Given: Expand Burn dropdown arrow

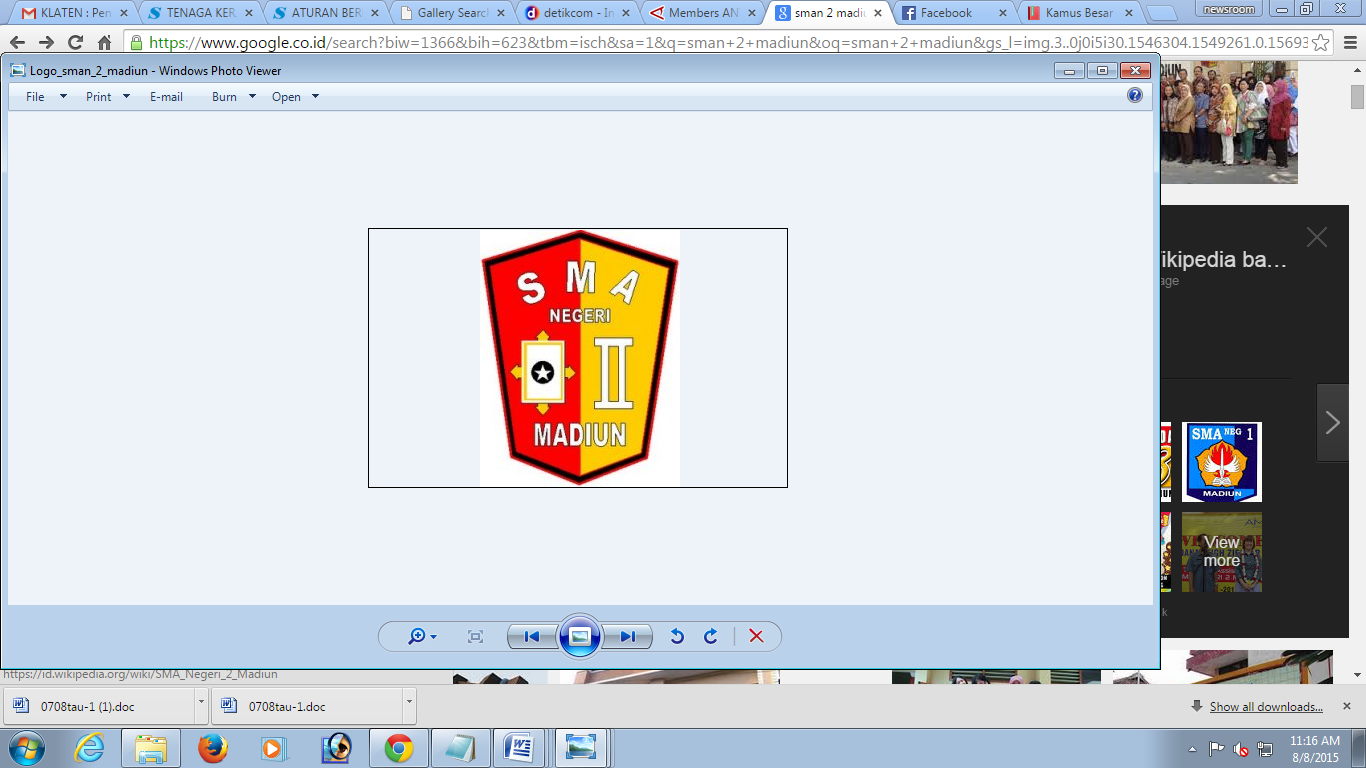Looking at the screenshot, I should [x=252, y=97].
